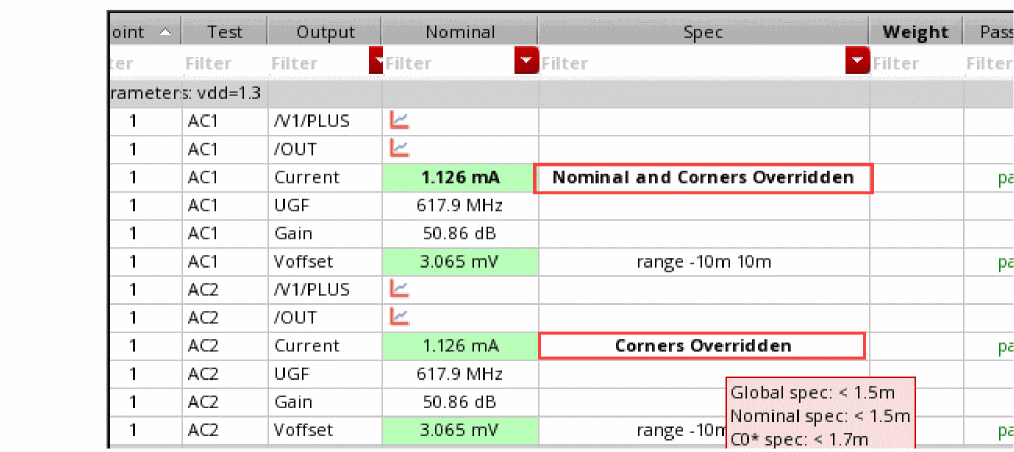Screen dimensions: 1014x452
Task: Select AC1 Voffset green 3.065 mV cell
Action: [x=460, y=262]
